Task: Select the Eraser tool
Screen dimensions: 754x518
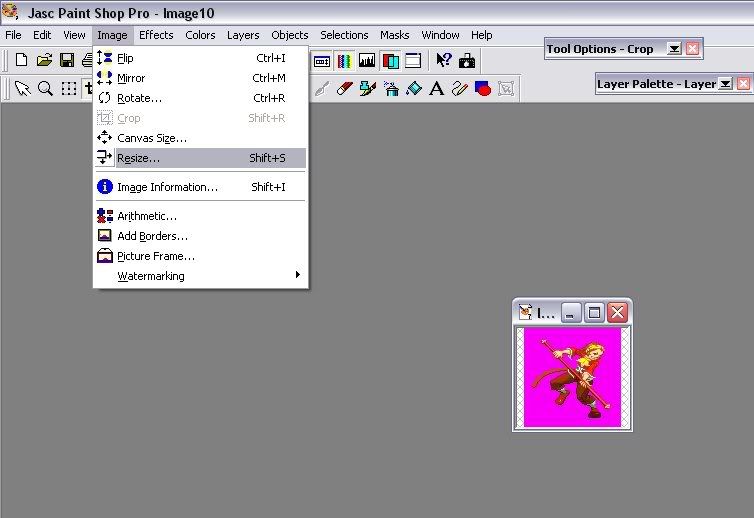Action: click(x=344, y=88)
